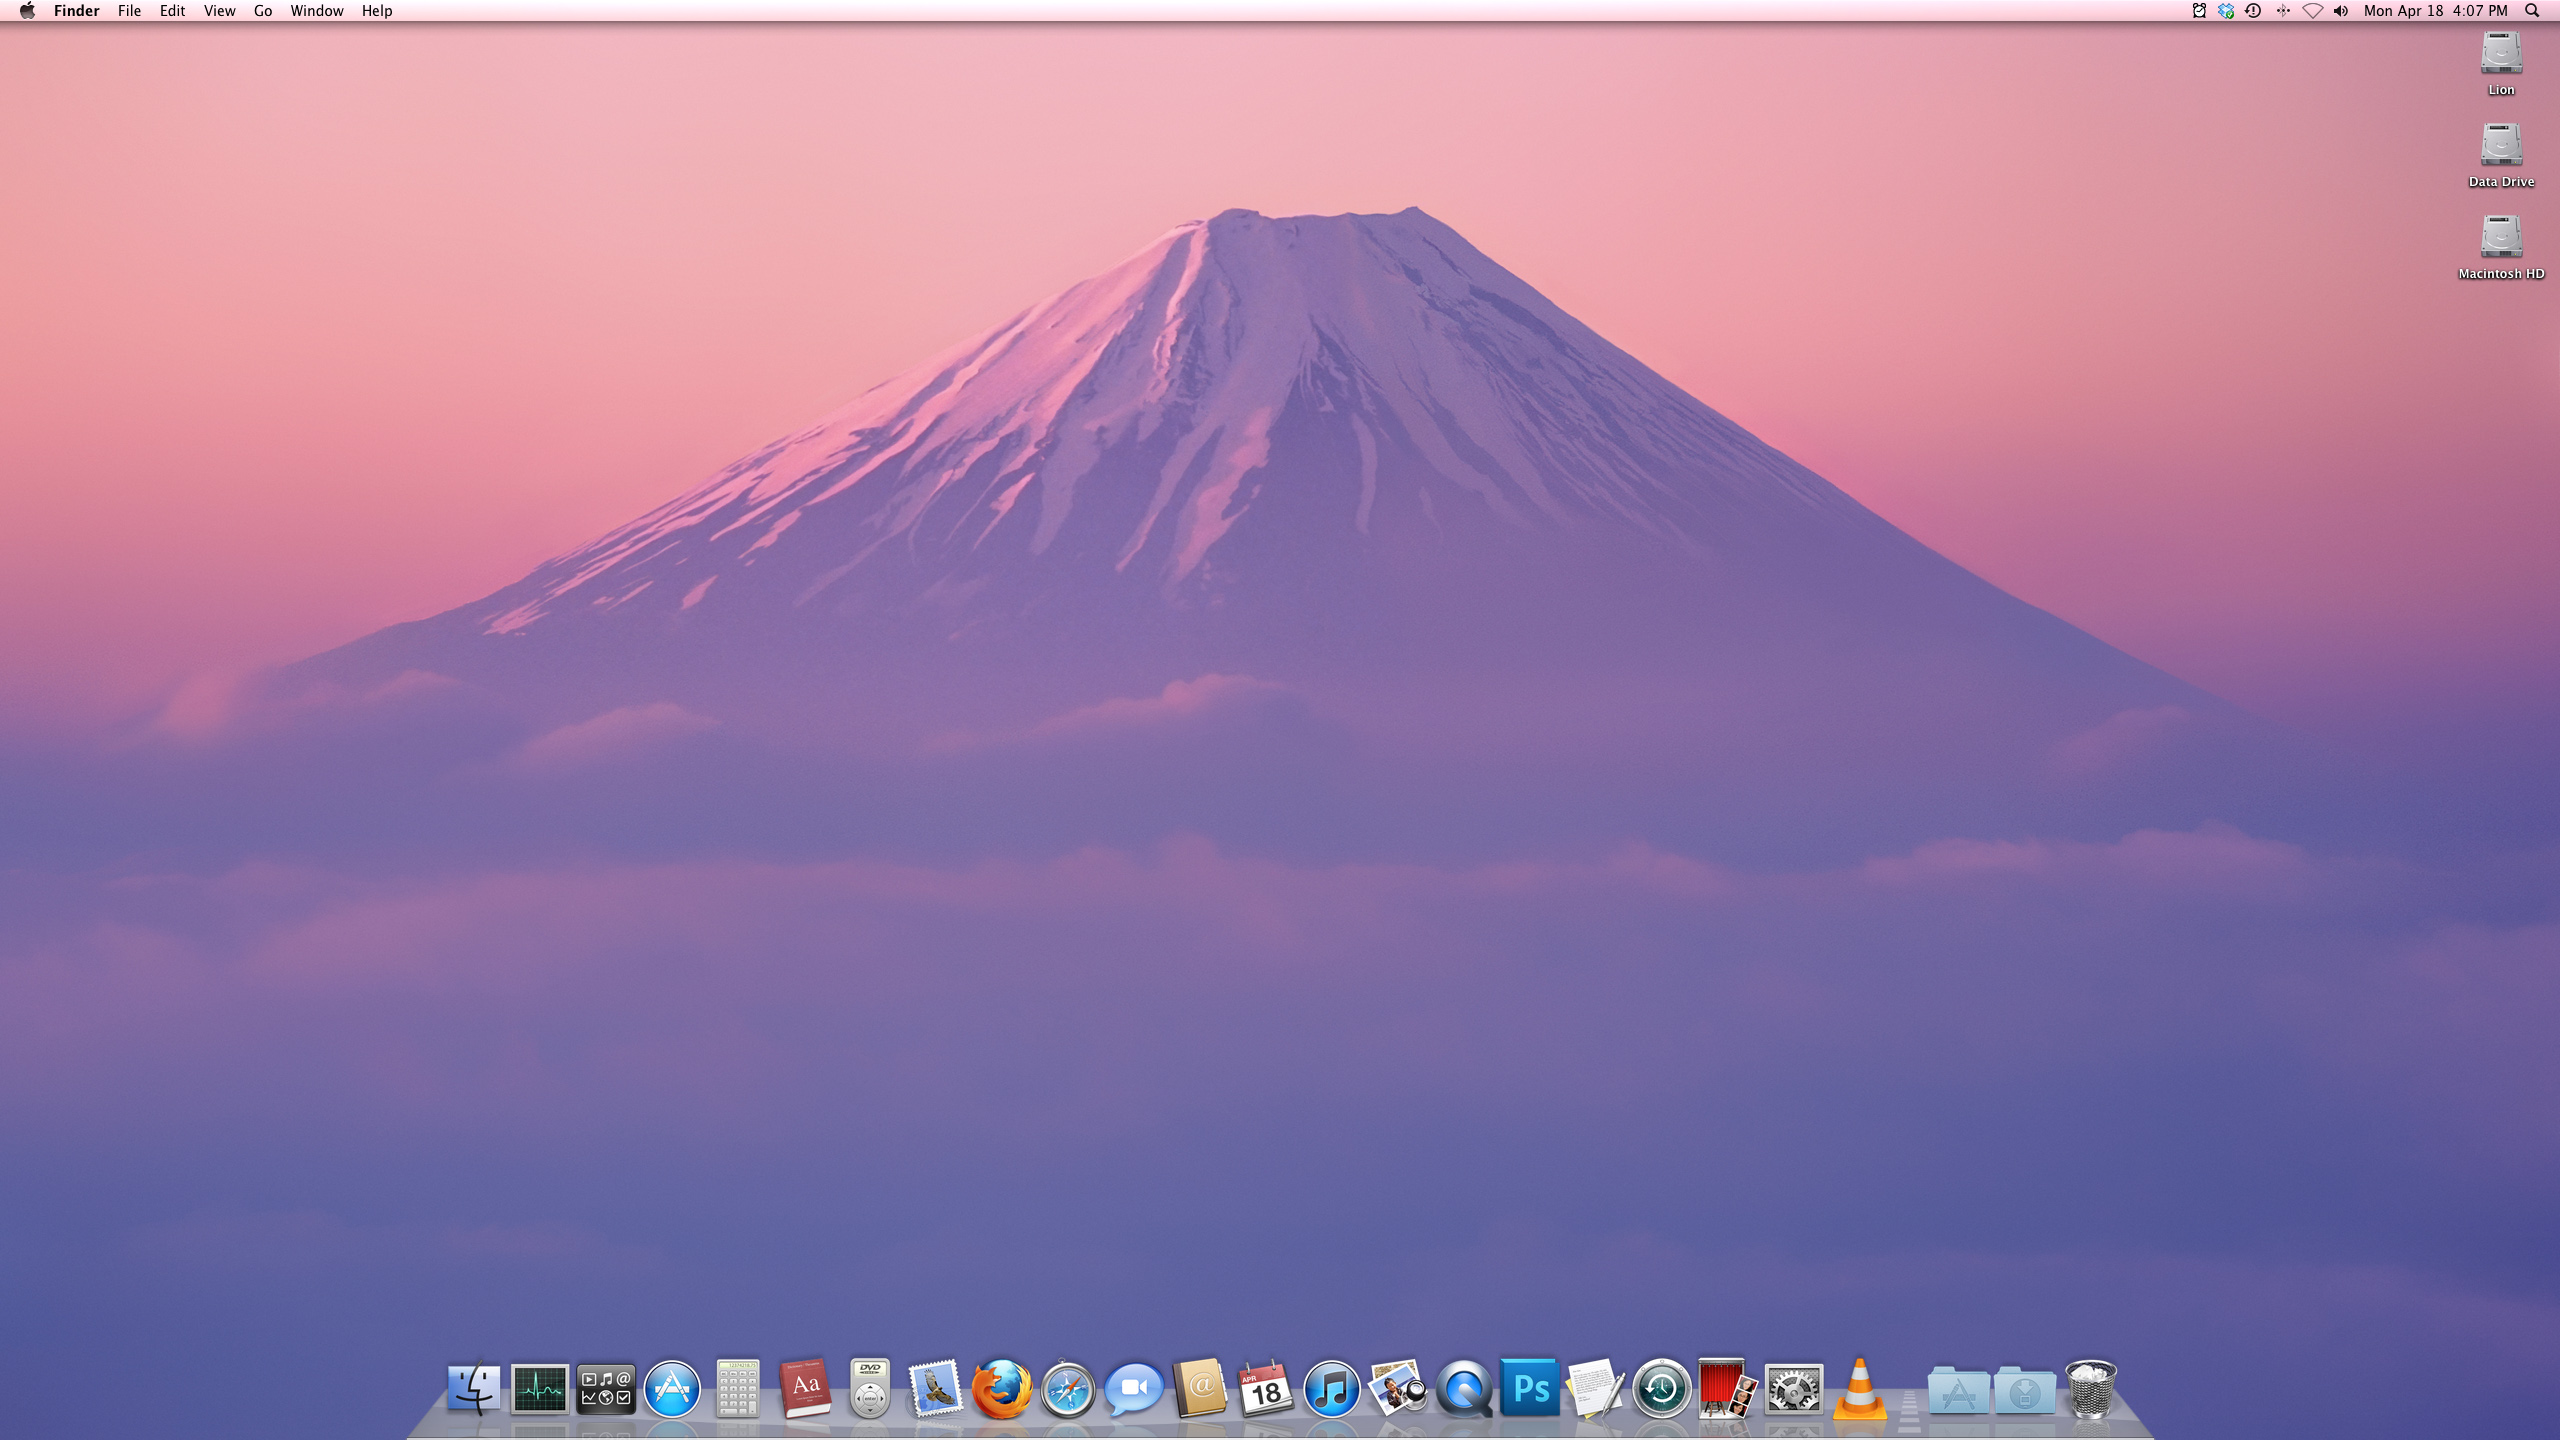Launch the Safari compass icon
This screenshot has height=1440, width=2560.
pyautogui.click(x=1067, y=1389)
